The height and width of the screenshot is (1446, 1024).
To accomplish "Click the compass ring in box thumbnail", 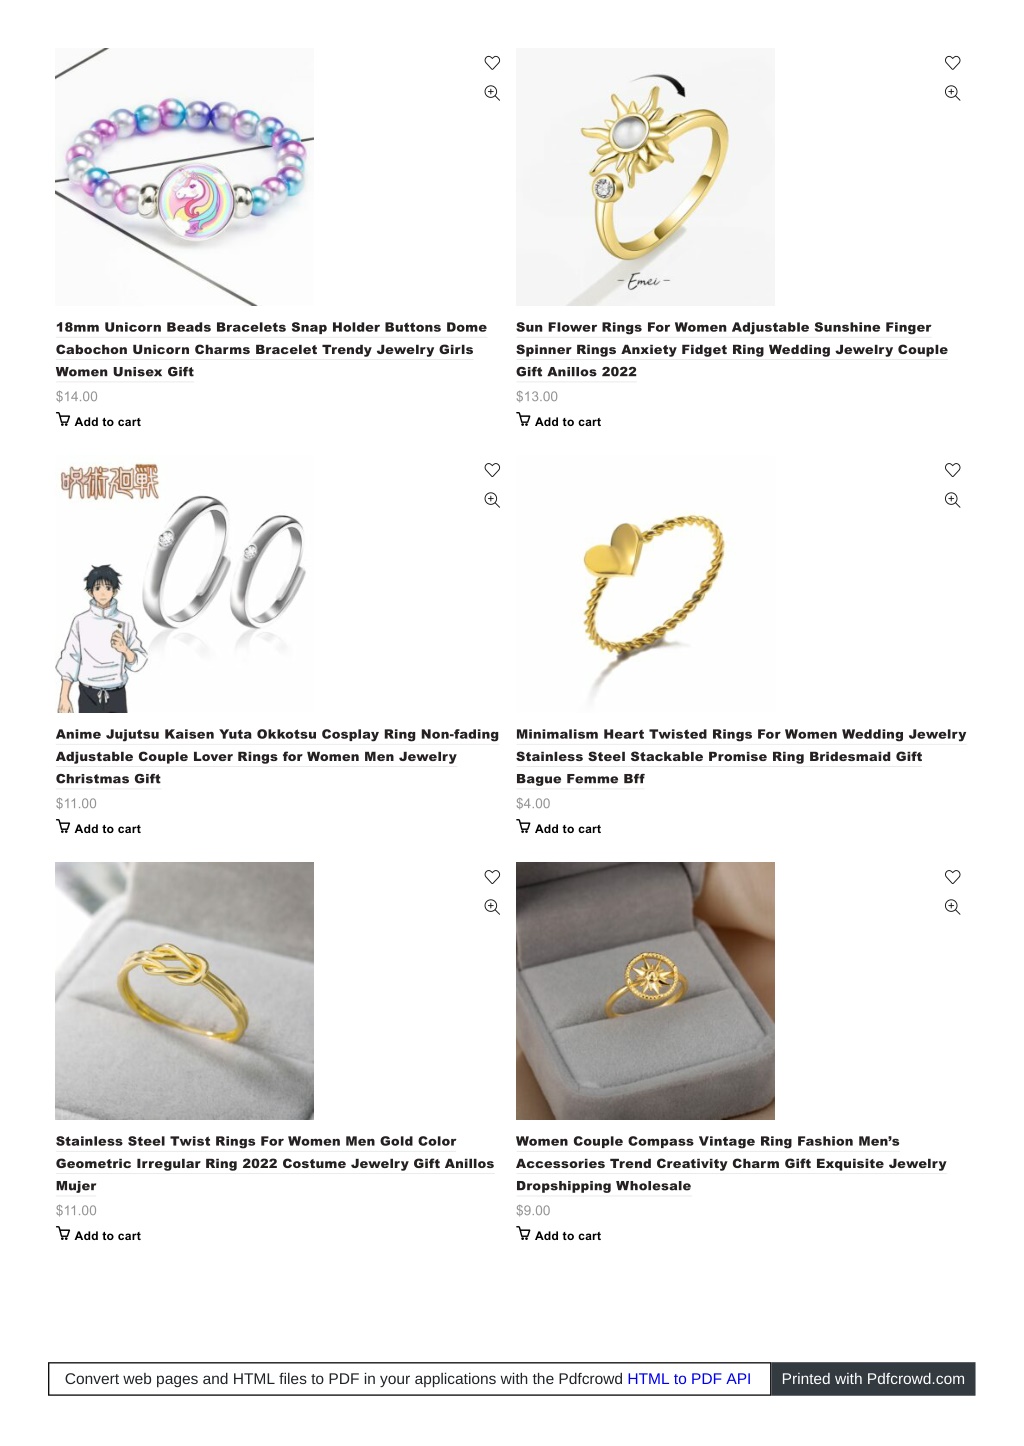I will 645,990.
